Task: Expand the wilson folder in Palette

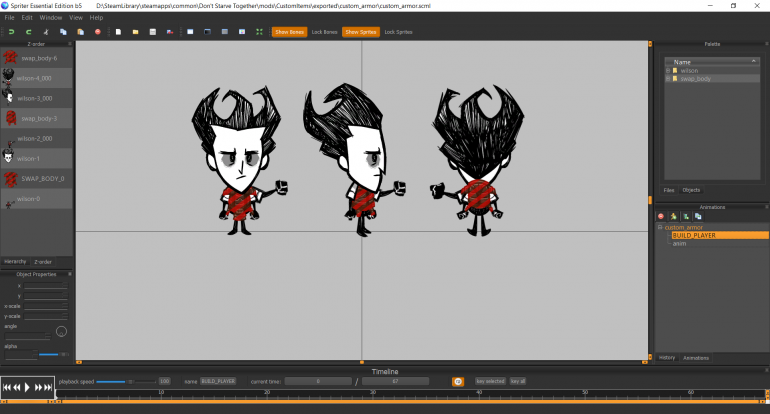Action: pyautogui.click(x=667, y=70)
